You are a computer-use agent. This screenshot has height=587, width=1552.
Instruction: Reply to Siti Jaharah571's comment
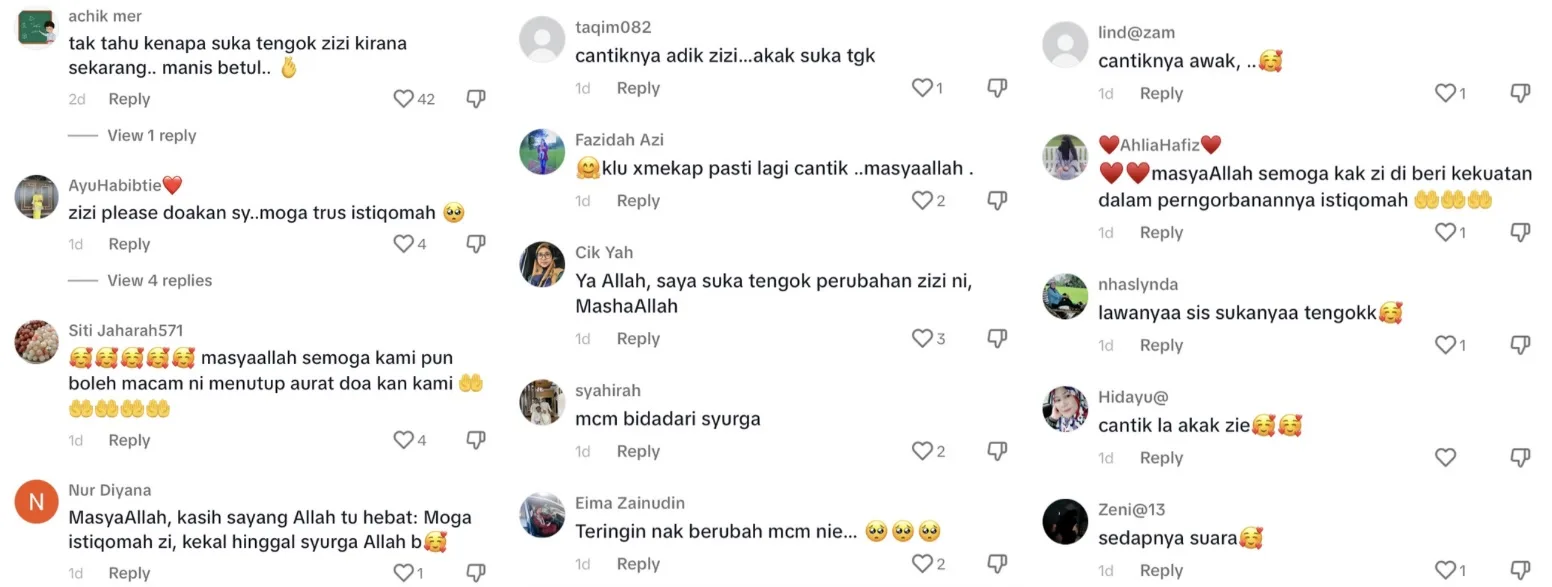point(129,441)
